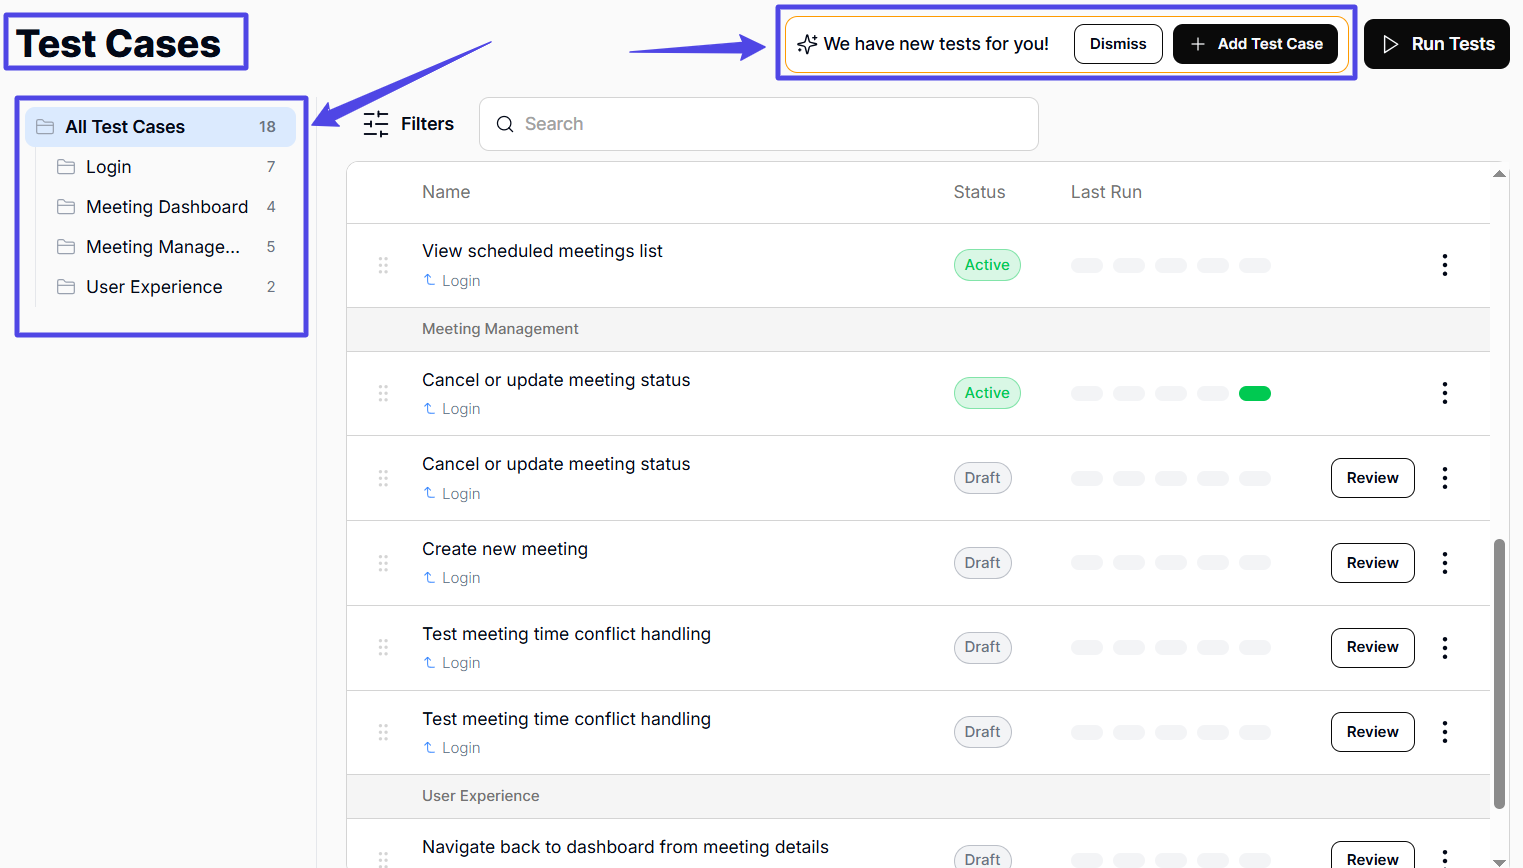Open kebab menu for View scheduled meetings list

1444,265
